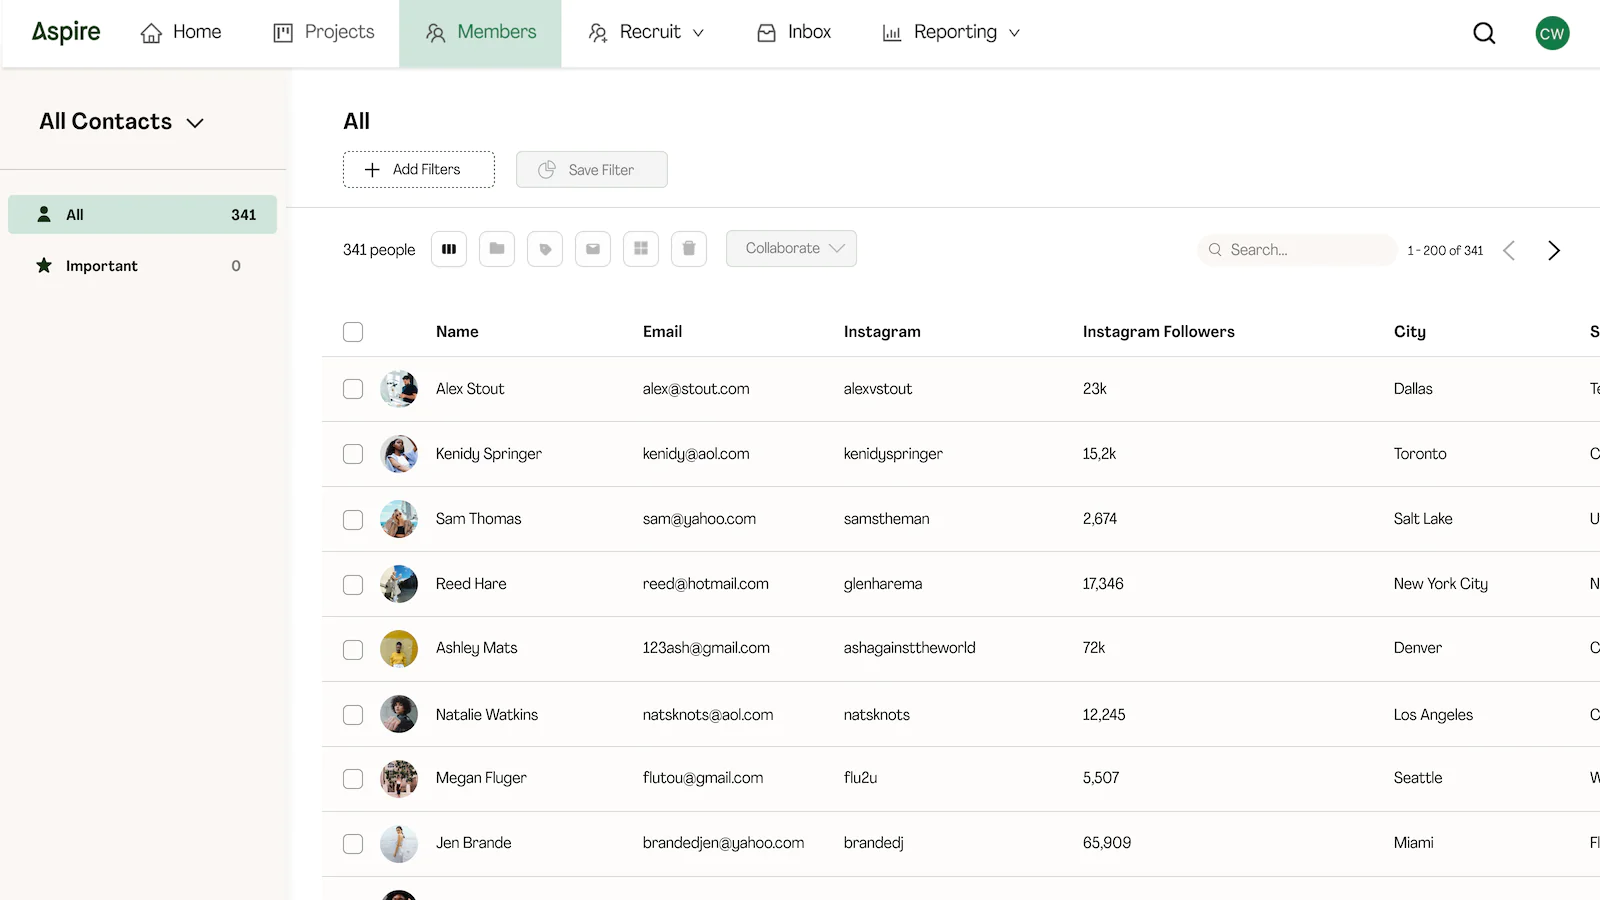Switch to the Projects tab
Viewport: 1600px width, 900px height.
click(324, 33)
